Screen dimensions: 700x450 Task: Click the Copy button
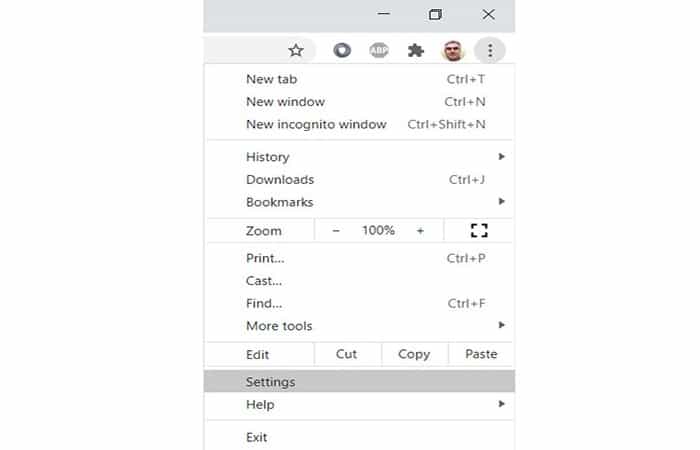[414, 354]
